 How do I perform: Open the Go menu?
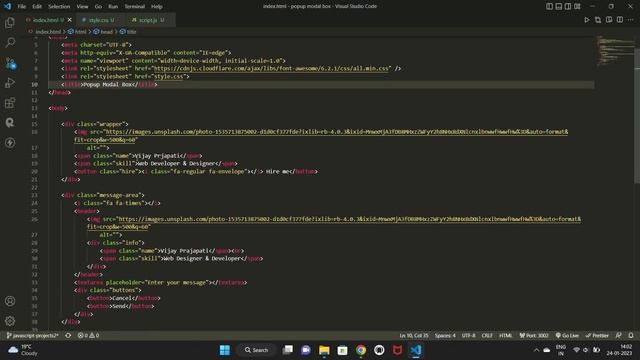[98, 7]
